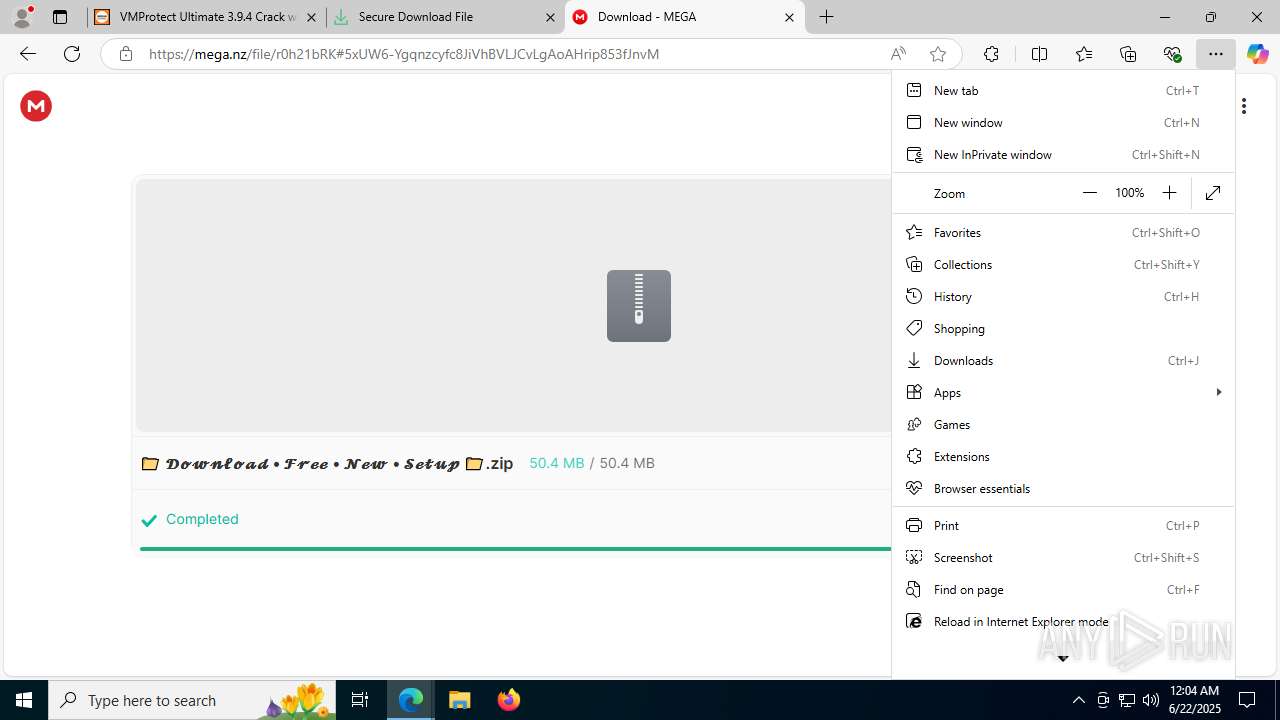Select Shopping menu entry
1280x720 pixels.
click(x=1063, y=328)
